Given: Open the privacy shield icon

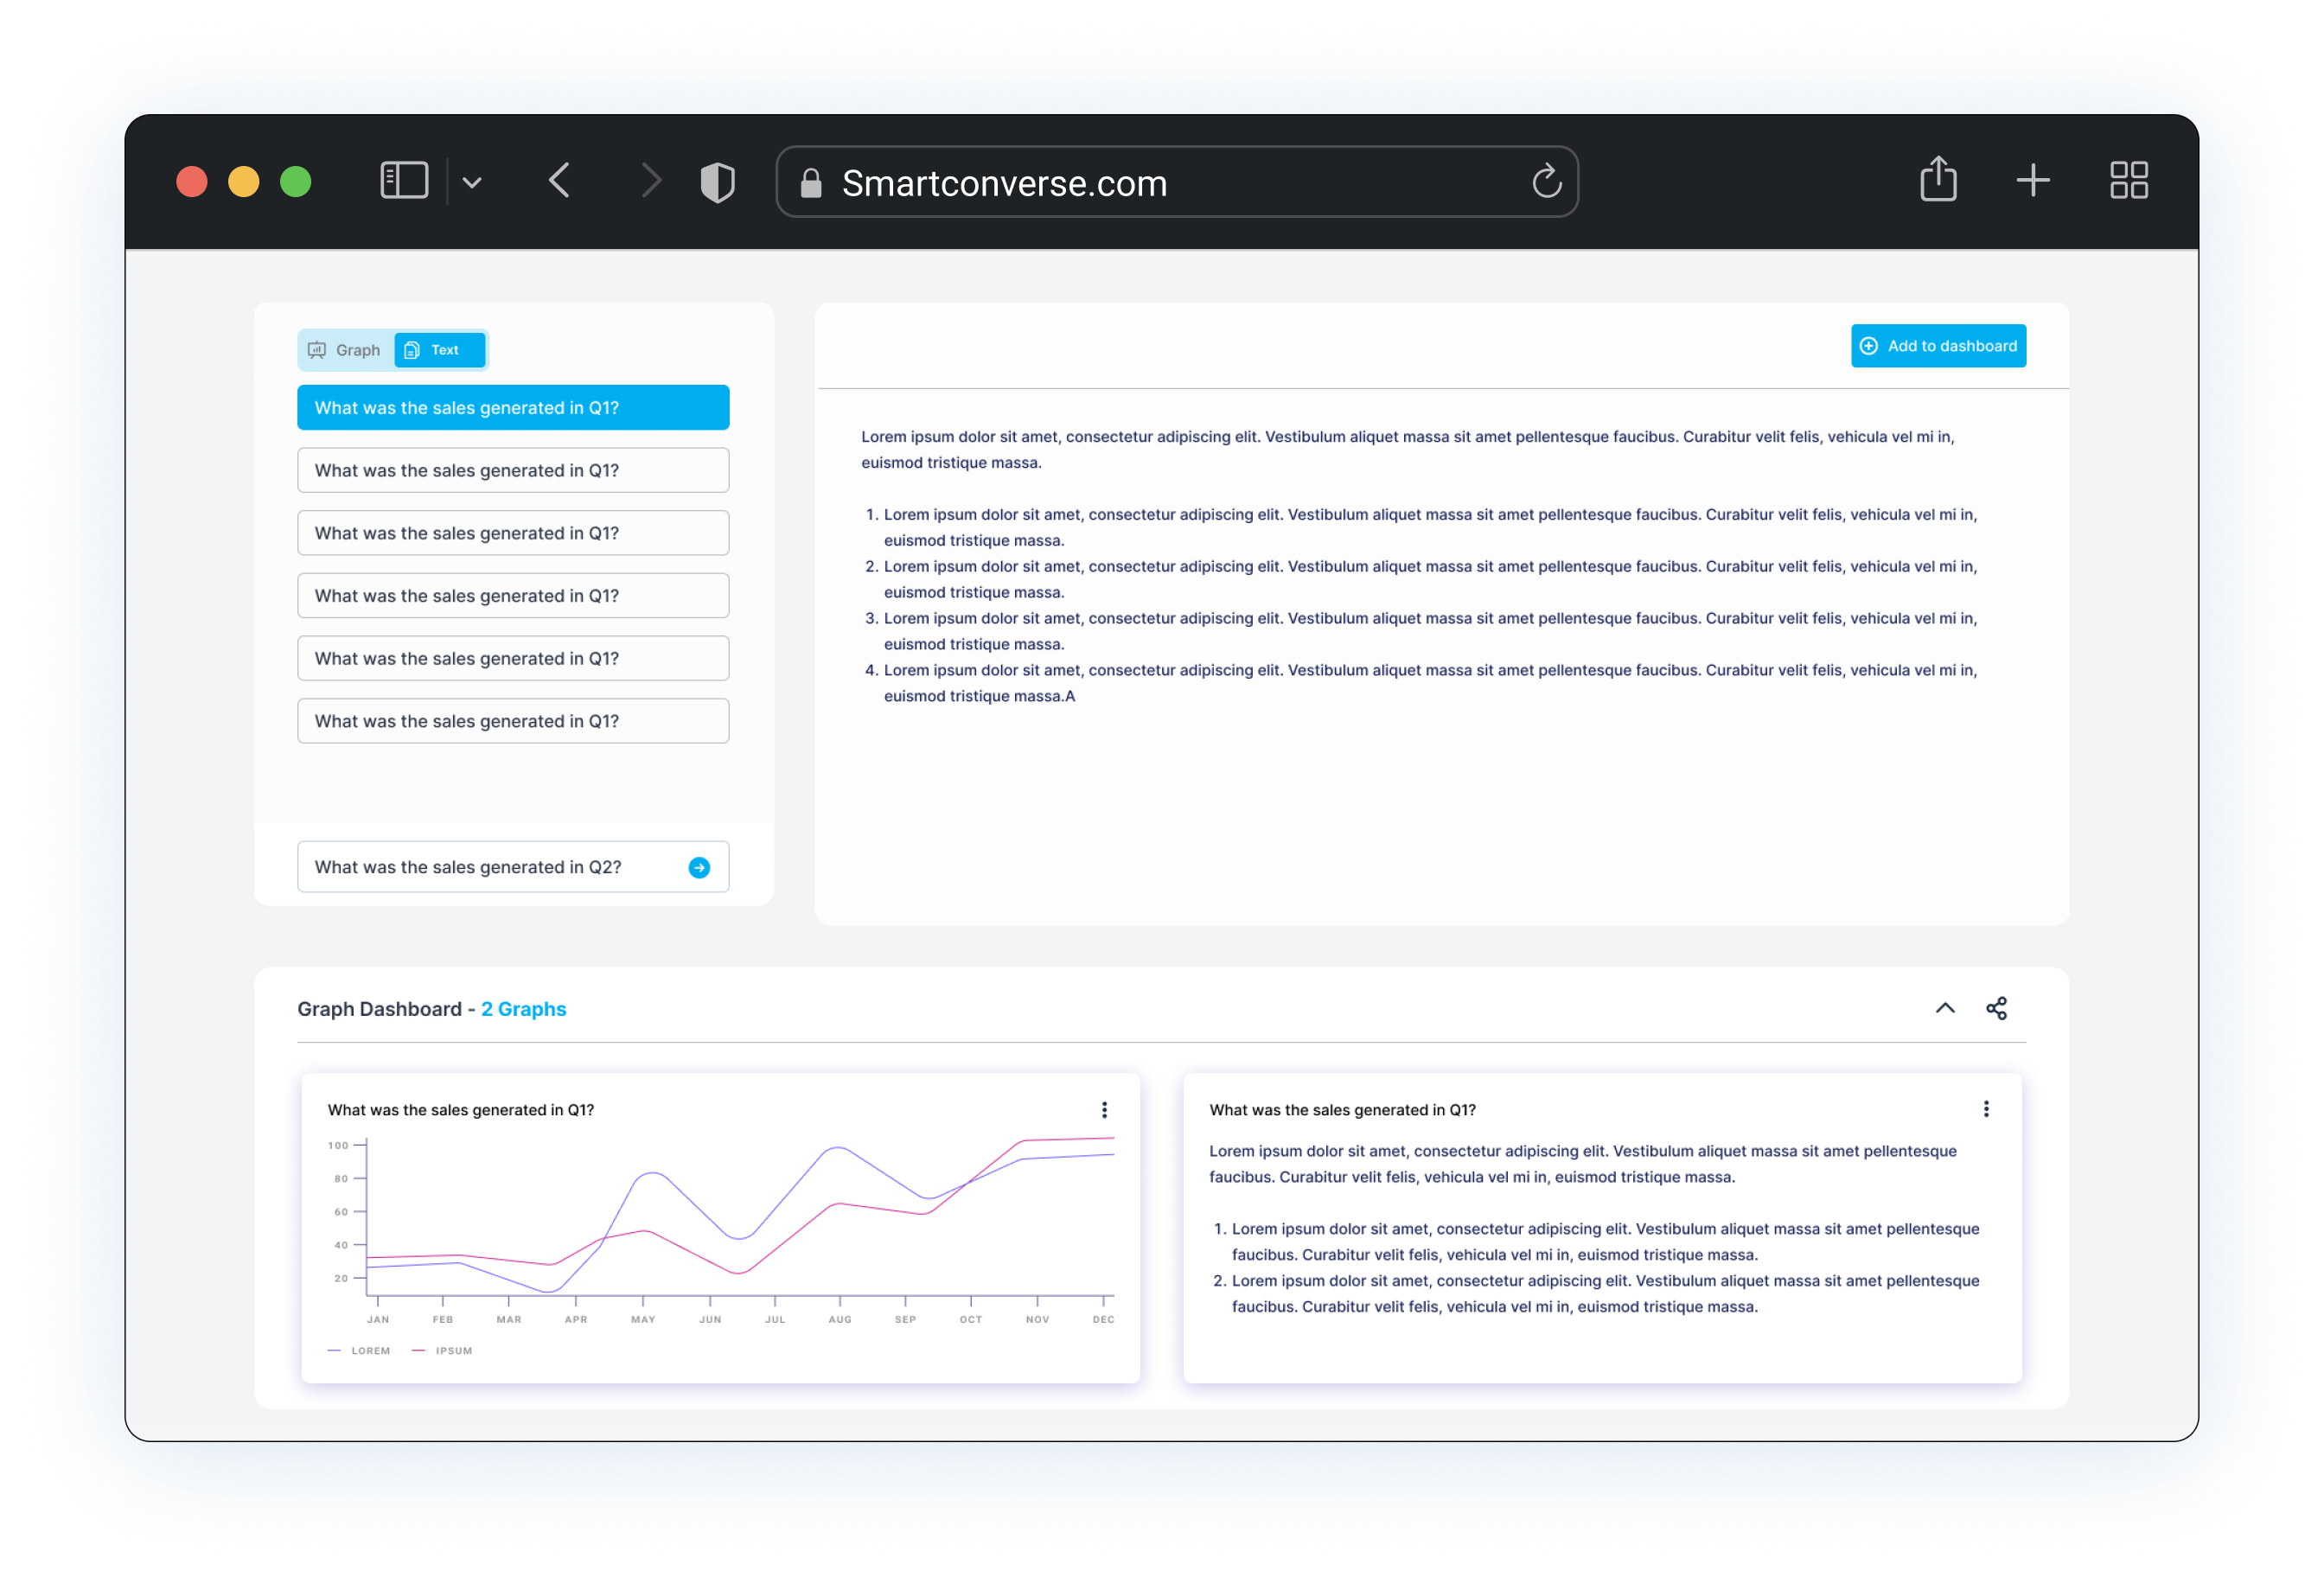Looking at the screenshot, I should [x=717, y=182].
